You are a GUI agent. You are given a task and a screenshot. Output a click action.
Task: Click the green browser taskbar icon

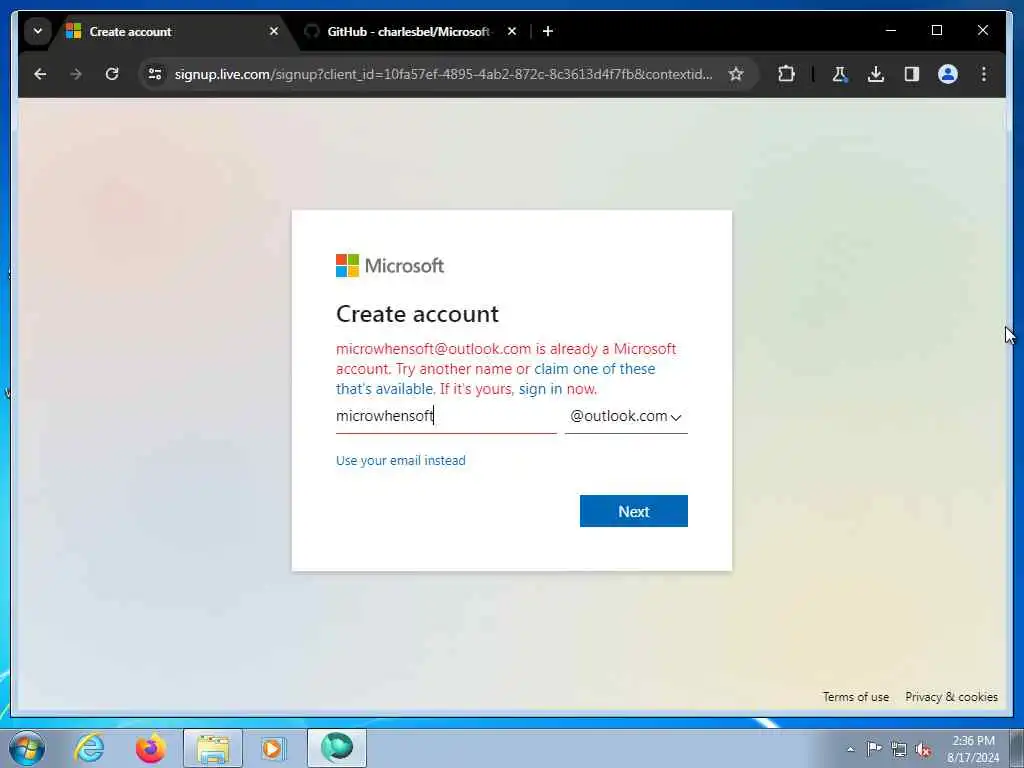(x=336, y=748)
